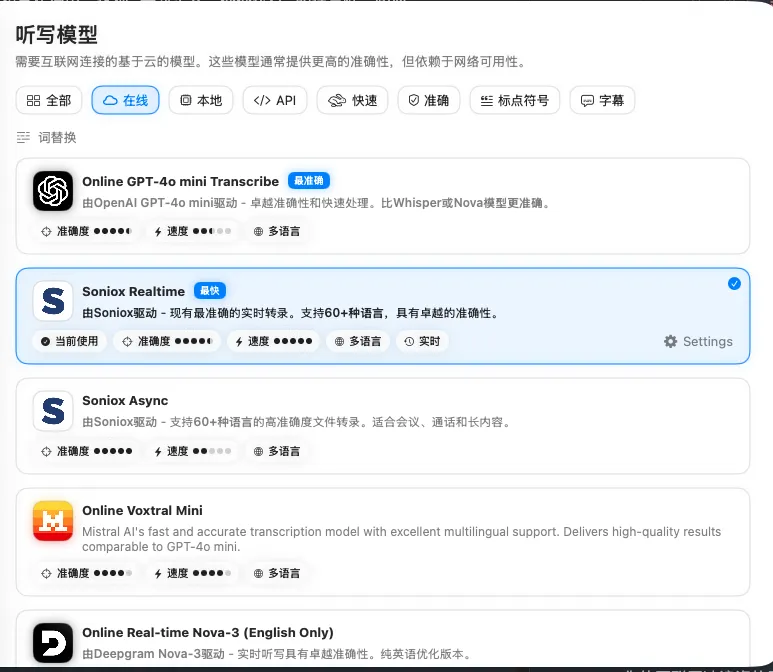Click Soniox Async 速度 rating chip
Screen dimensions: 773x672
[193, 451]
